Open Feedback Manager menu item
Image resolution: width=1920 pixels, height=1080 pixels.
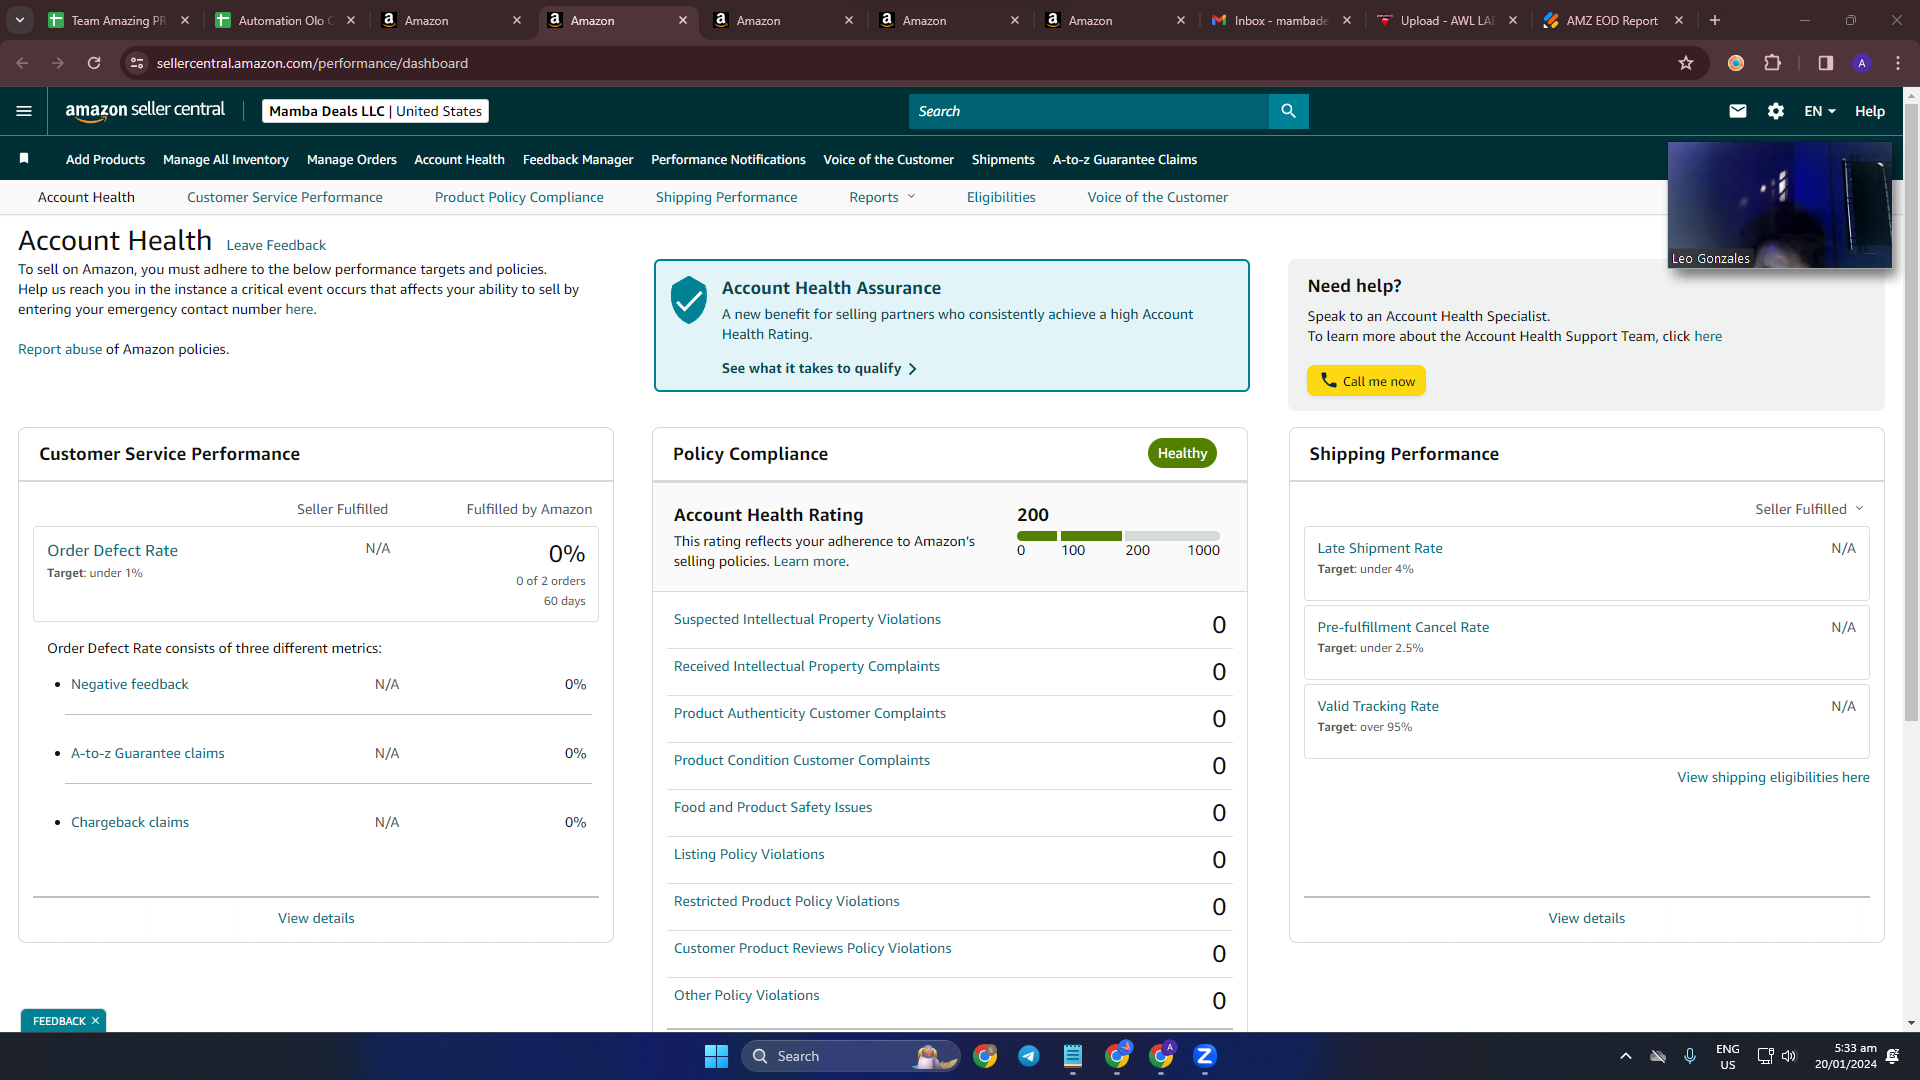coord(578,159)
